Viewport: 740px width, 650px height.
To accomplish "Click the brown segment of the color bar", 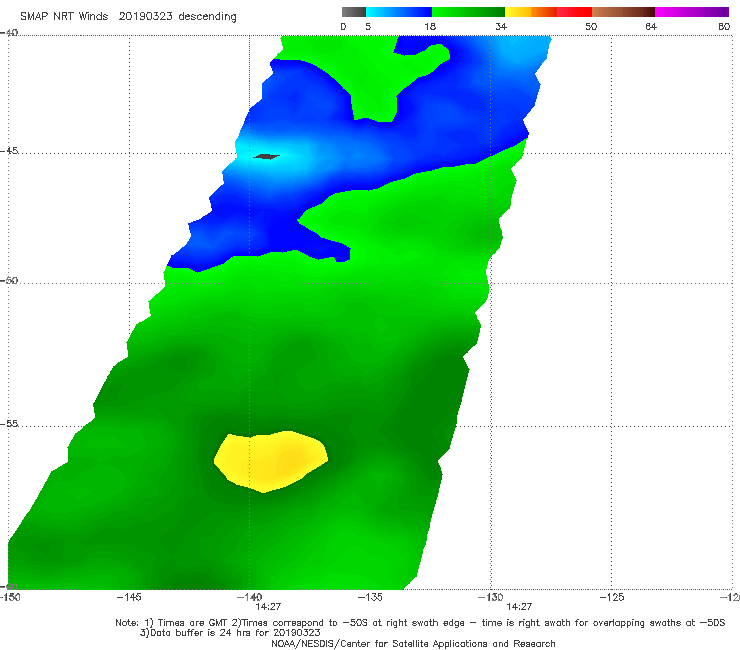I will tap(623, 12).
